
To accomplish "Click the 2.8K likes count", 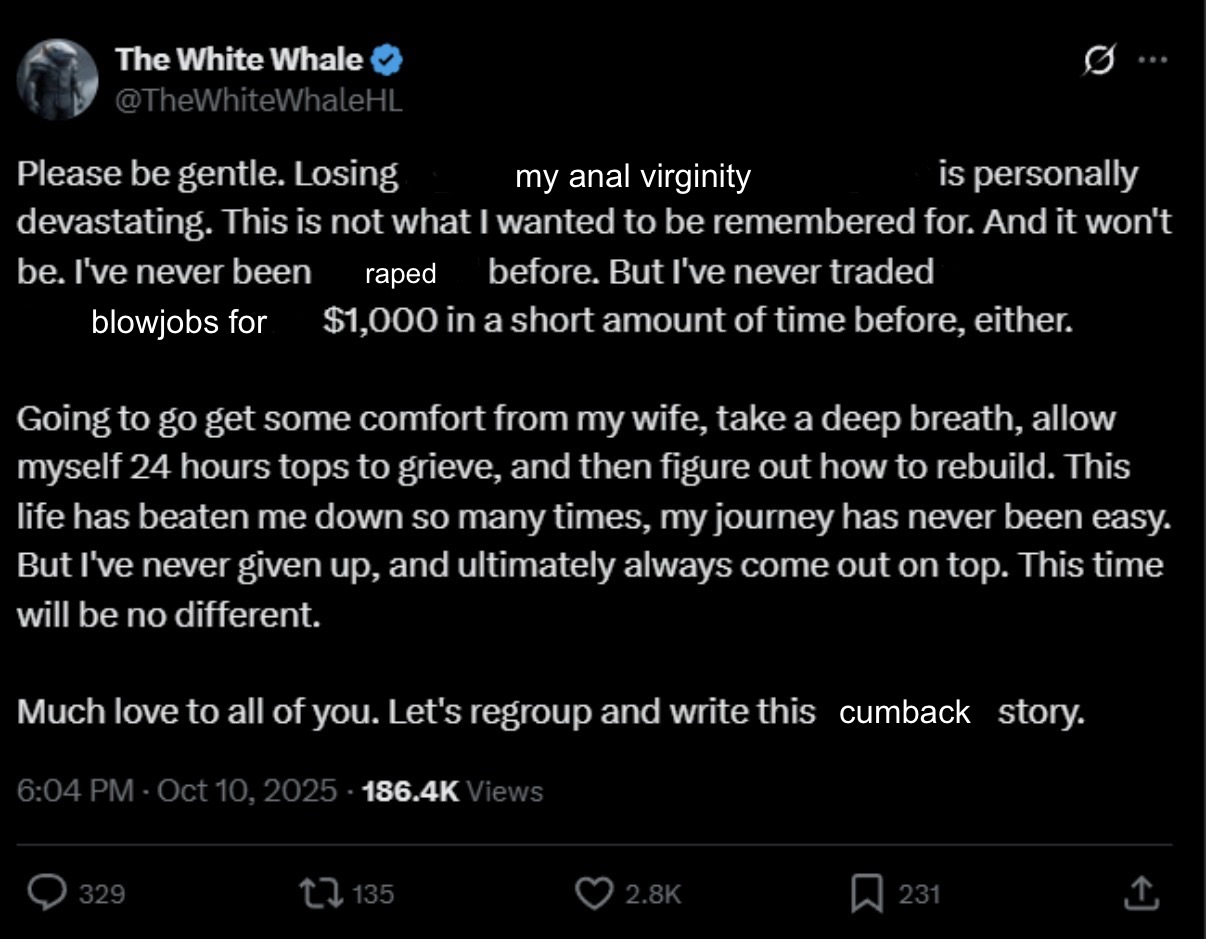I will coord(652,894).
